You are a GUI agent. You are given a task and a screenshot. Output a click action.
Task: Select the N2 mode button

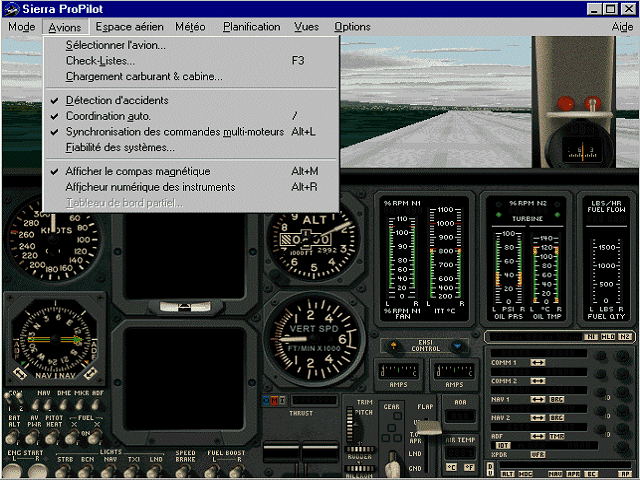(624, 337)
